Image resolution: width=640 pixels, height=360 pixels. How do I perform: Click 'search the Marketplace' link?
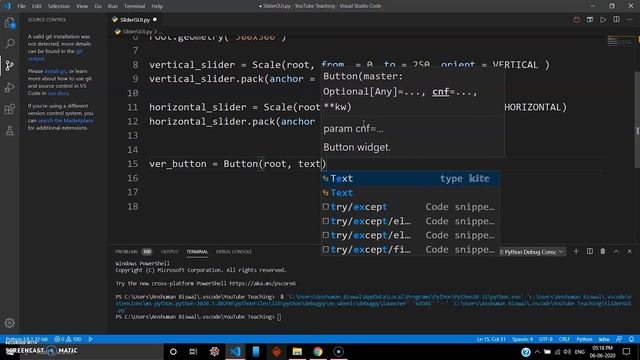pos(65,121)
